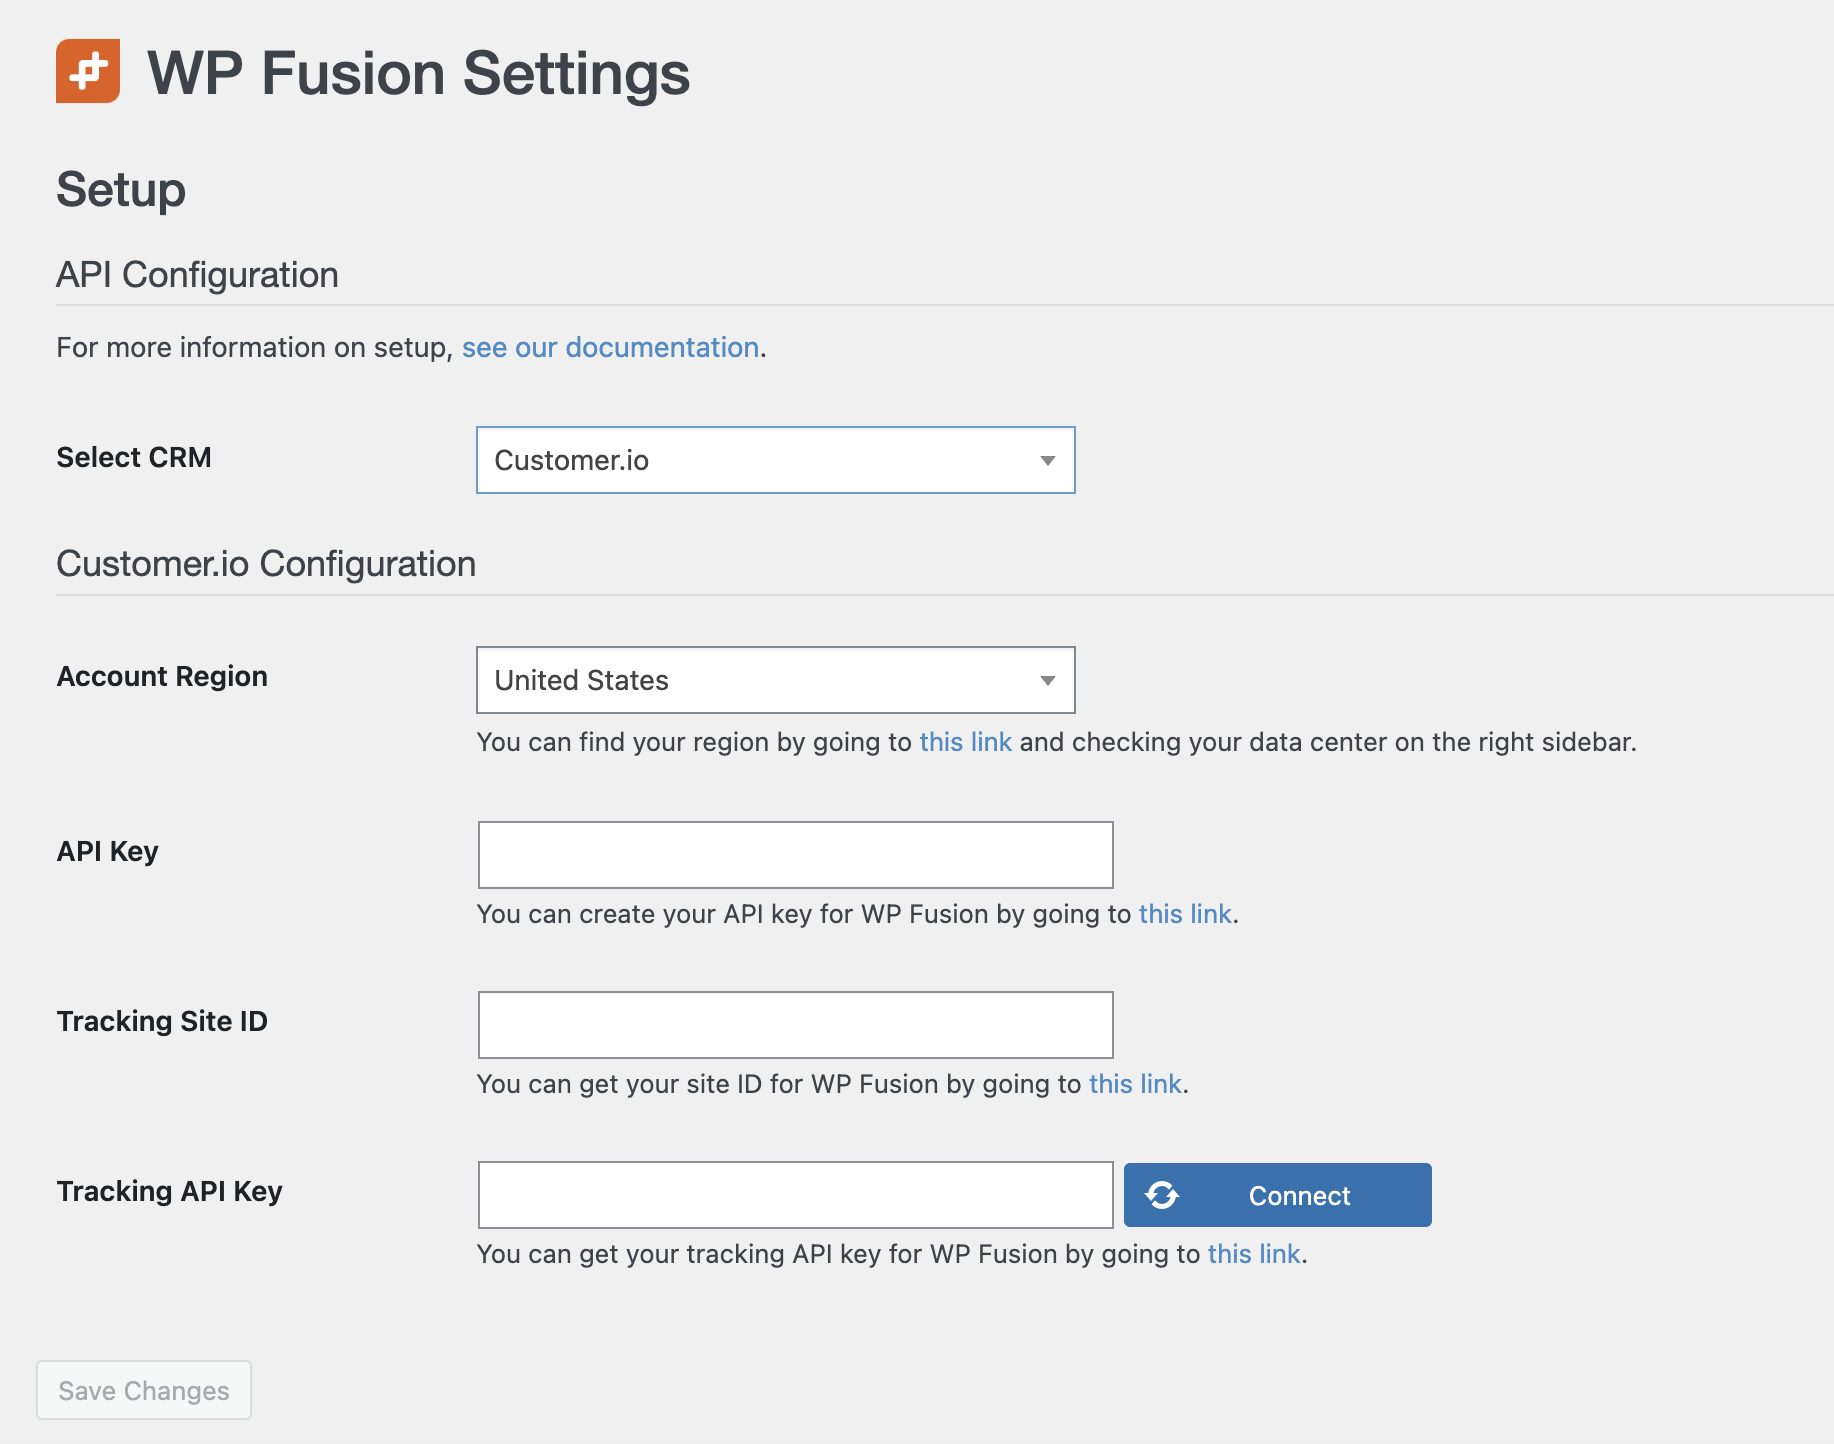Click the Customer.io Configuration section heading
The width and height of the screenshot is (1834, 1444).
(266, 564)
